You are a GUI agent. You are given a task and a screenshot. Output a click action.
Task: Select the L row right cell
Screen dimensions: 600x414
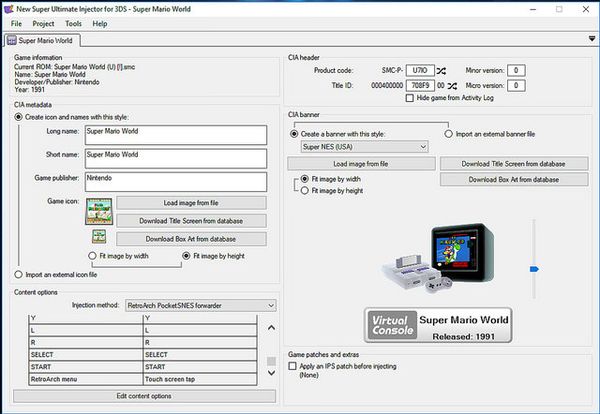pyautogui.click(x=200, y=330)
